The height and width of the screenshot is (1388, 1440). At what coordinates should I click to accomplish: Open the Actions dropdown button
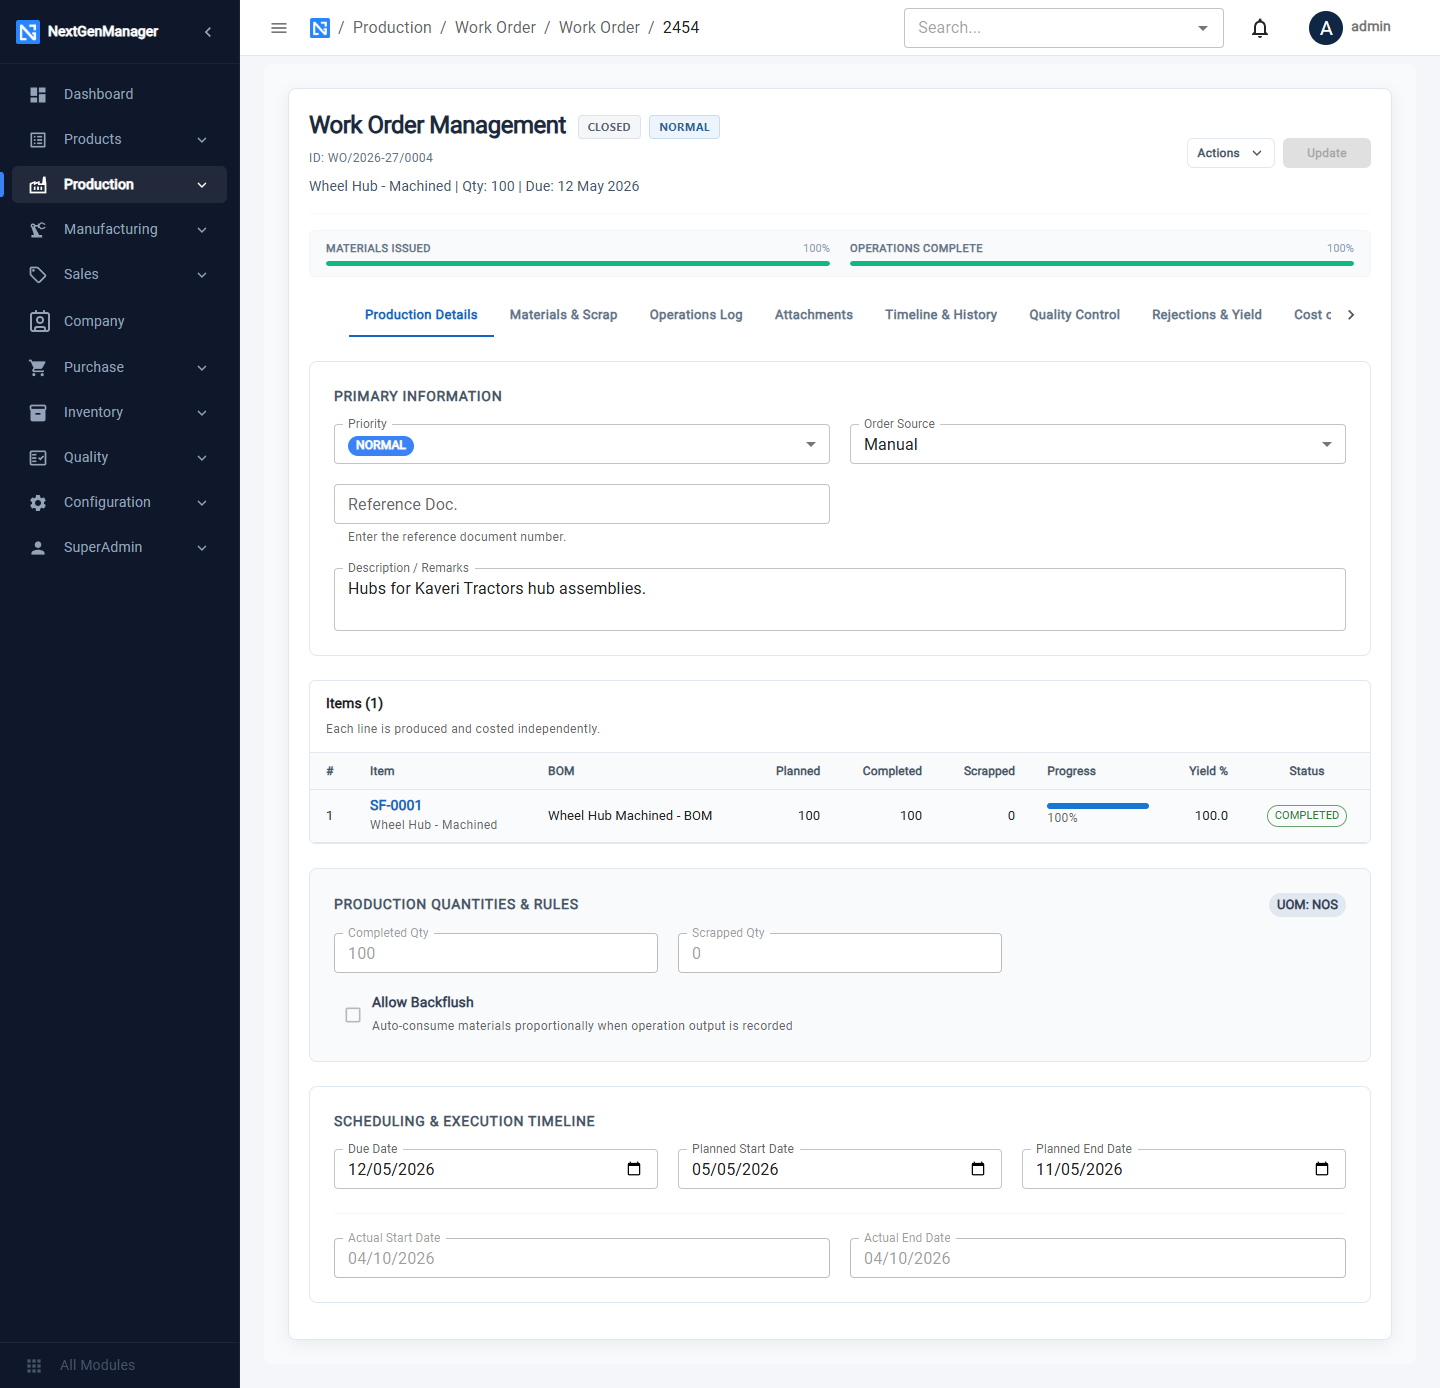click(1230, 153)
